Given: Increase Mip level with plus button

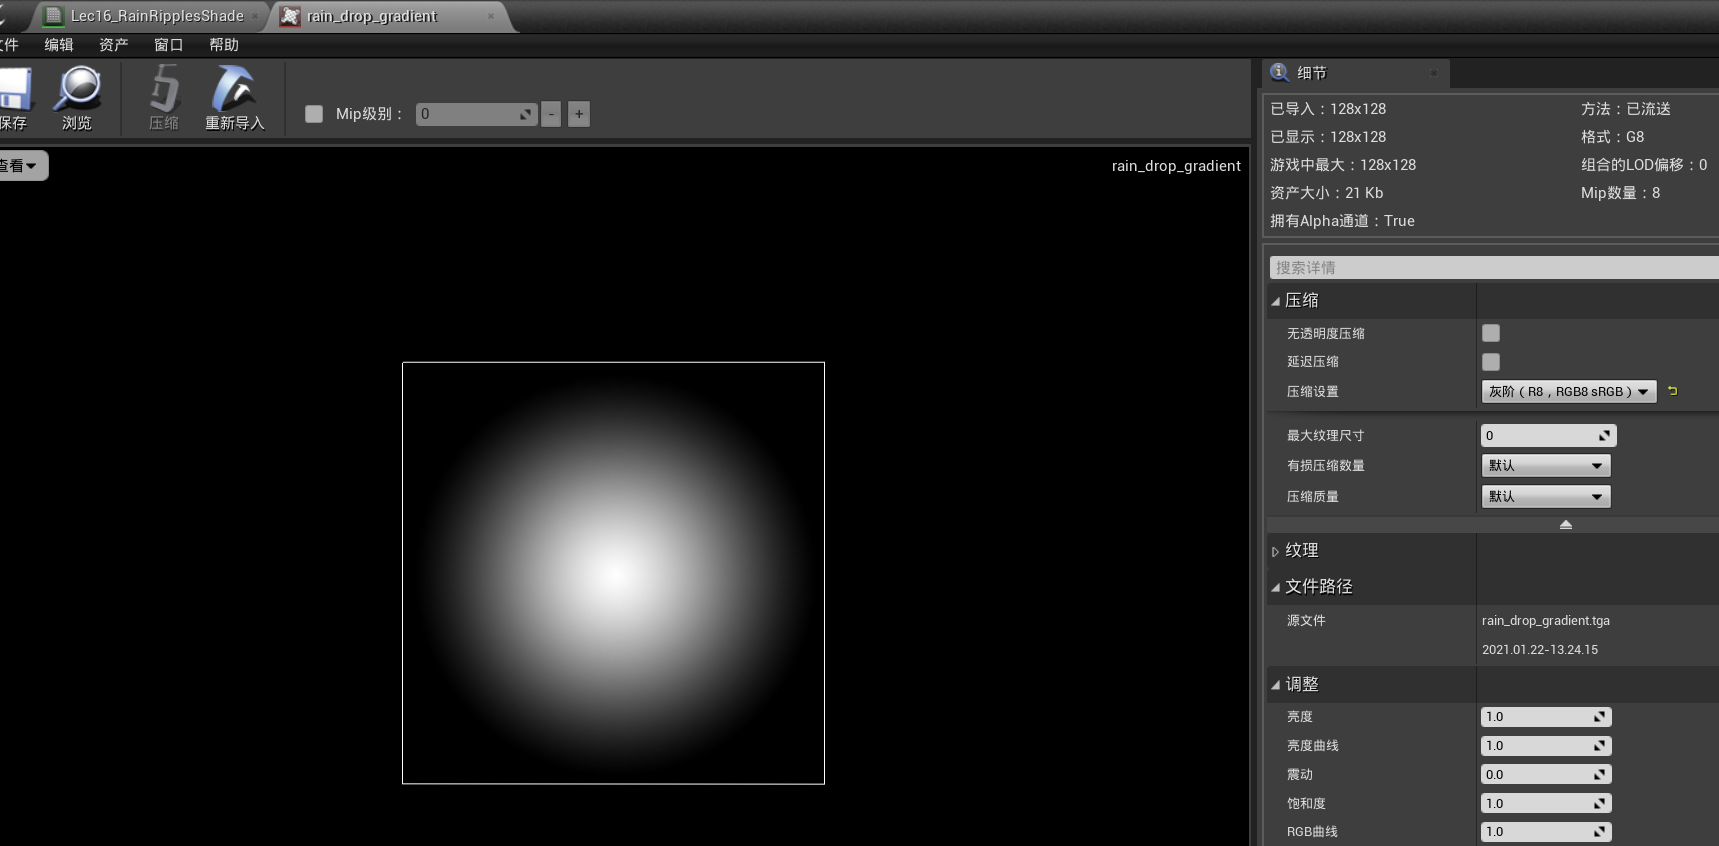Looking at the screenshot, I should tap(579, 114).
